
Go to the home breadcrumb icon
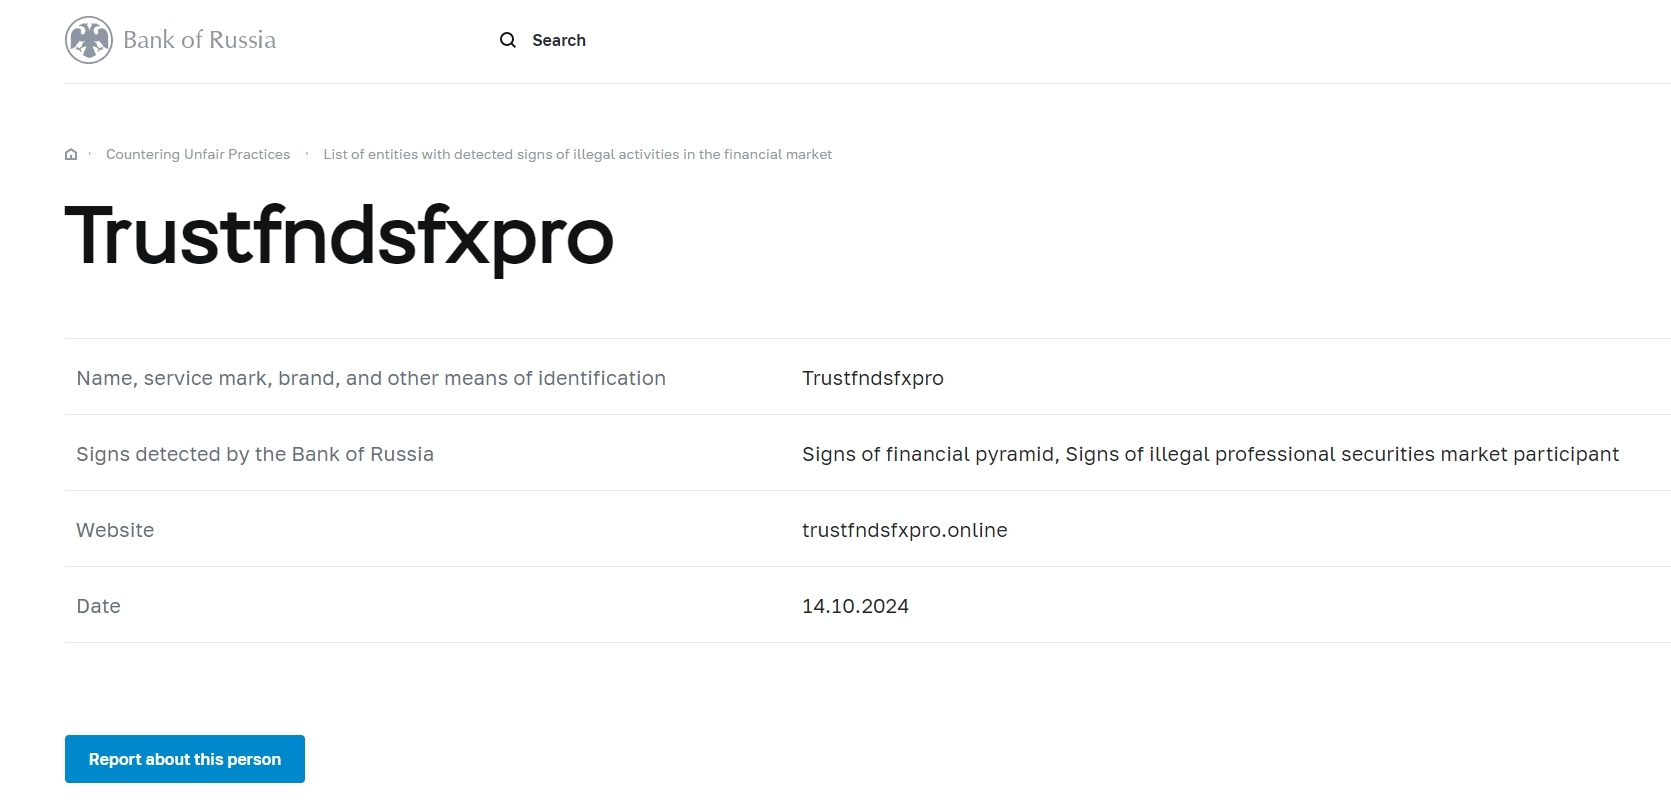tap(71, 154)
